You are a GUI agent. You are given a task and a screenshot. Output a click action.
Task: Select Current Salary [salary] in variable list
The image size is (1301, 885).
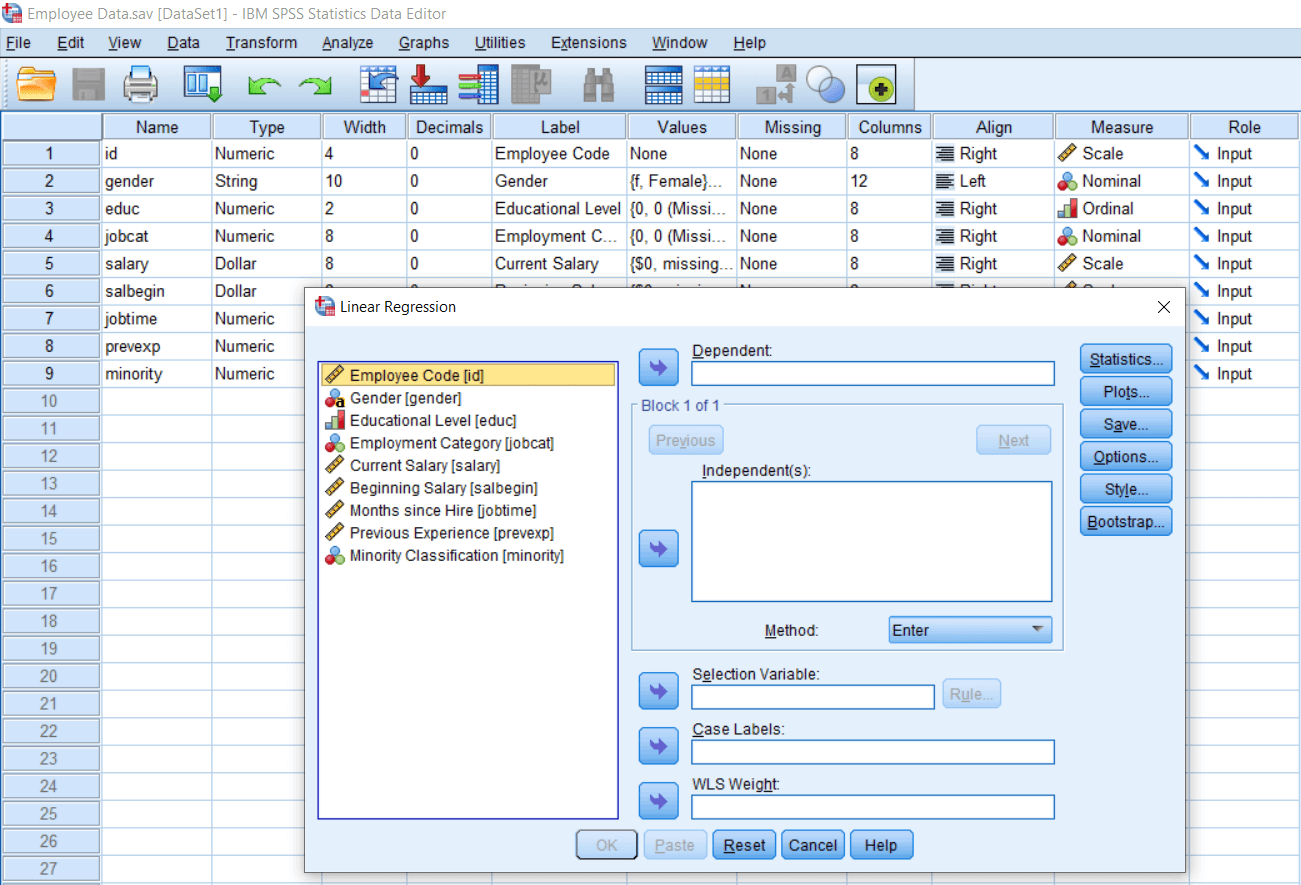468,466
